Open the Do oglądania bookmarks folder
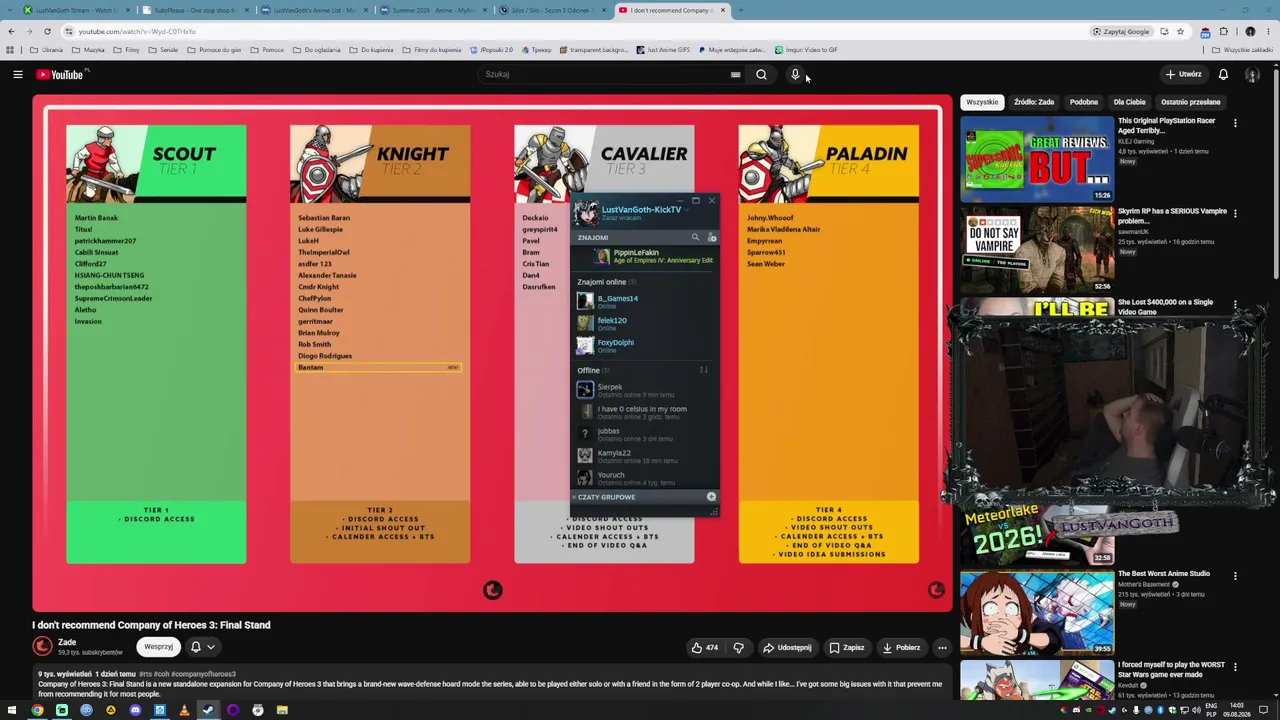Screen dimensions: 1280x720 pos(316,50)
